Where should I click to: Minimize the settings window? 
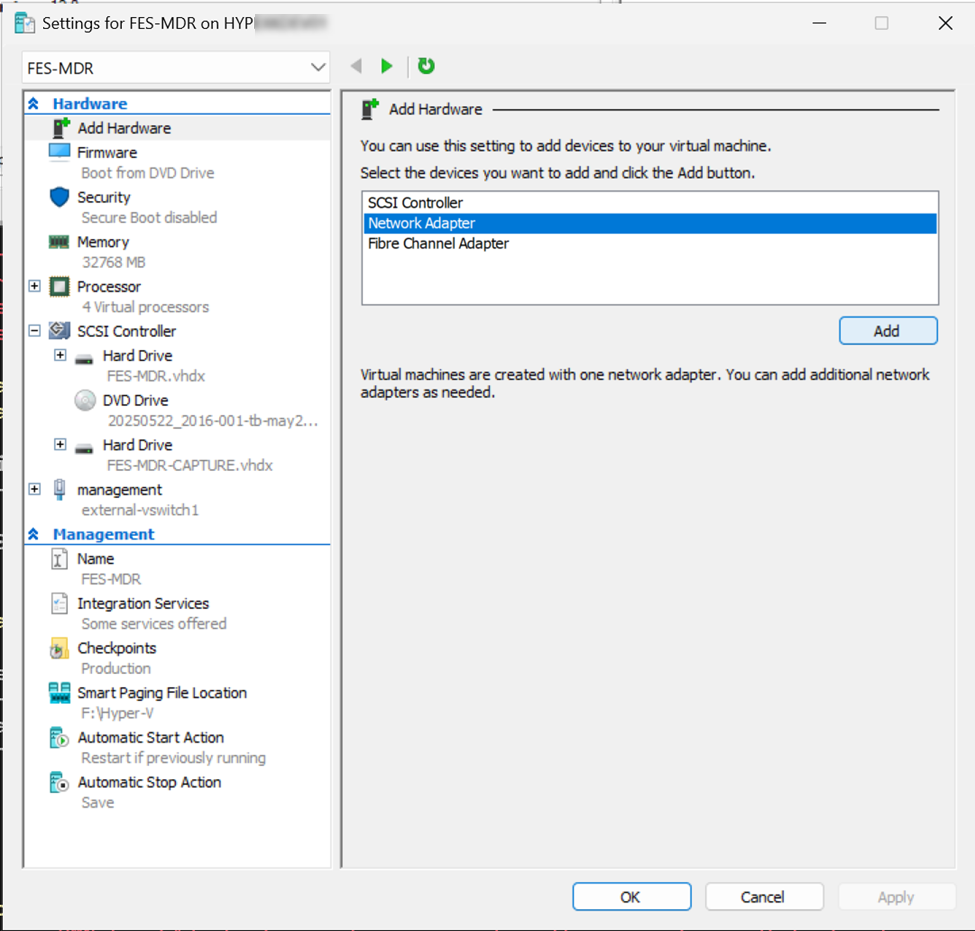pyautogui.click(x=820, y=24)
